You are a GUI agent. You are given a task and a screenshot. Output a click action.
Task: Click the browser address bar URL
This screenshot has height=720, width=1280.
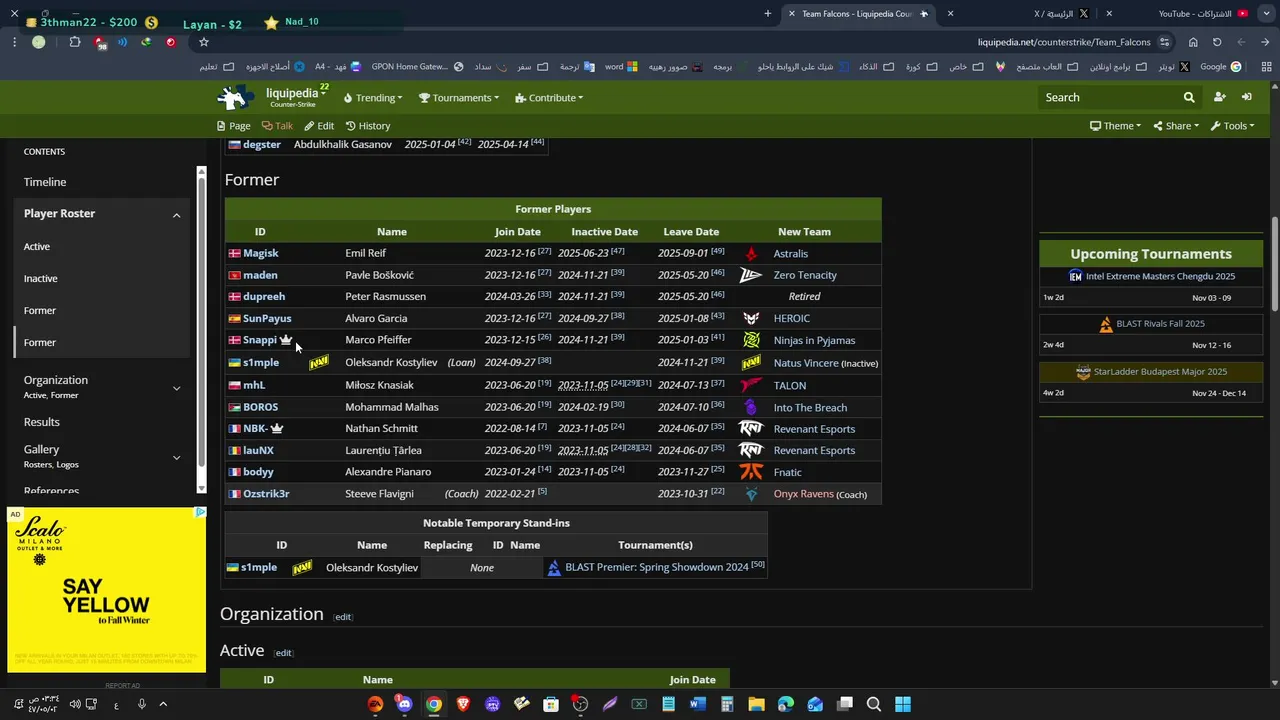coord(1064,42)
